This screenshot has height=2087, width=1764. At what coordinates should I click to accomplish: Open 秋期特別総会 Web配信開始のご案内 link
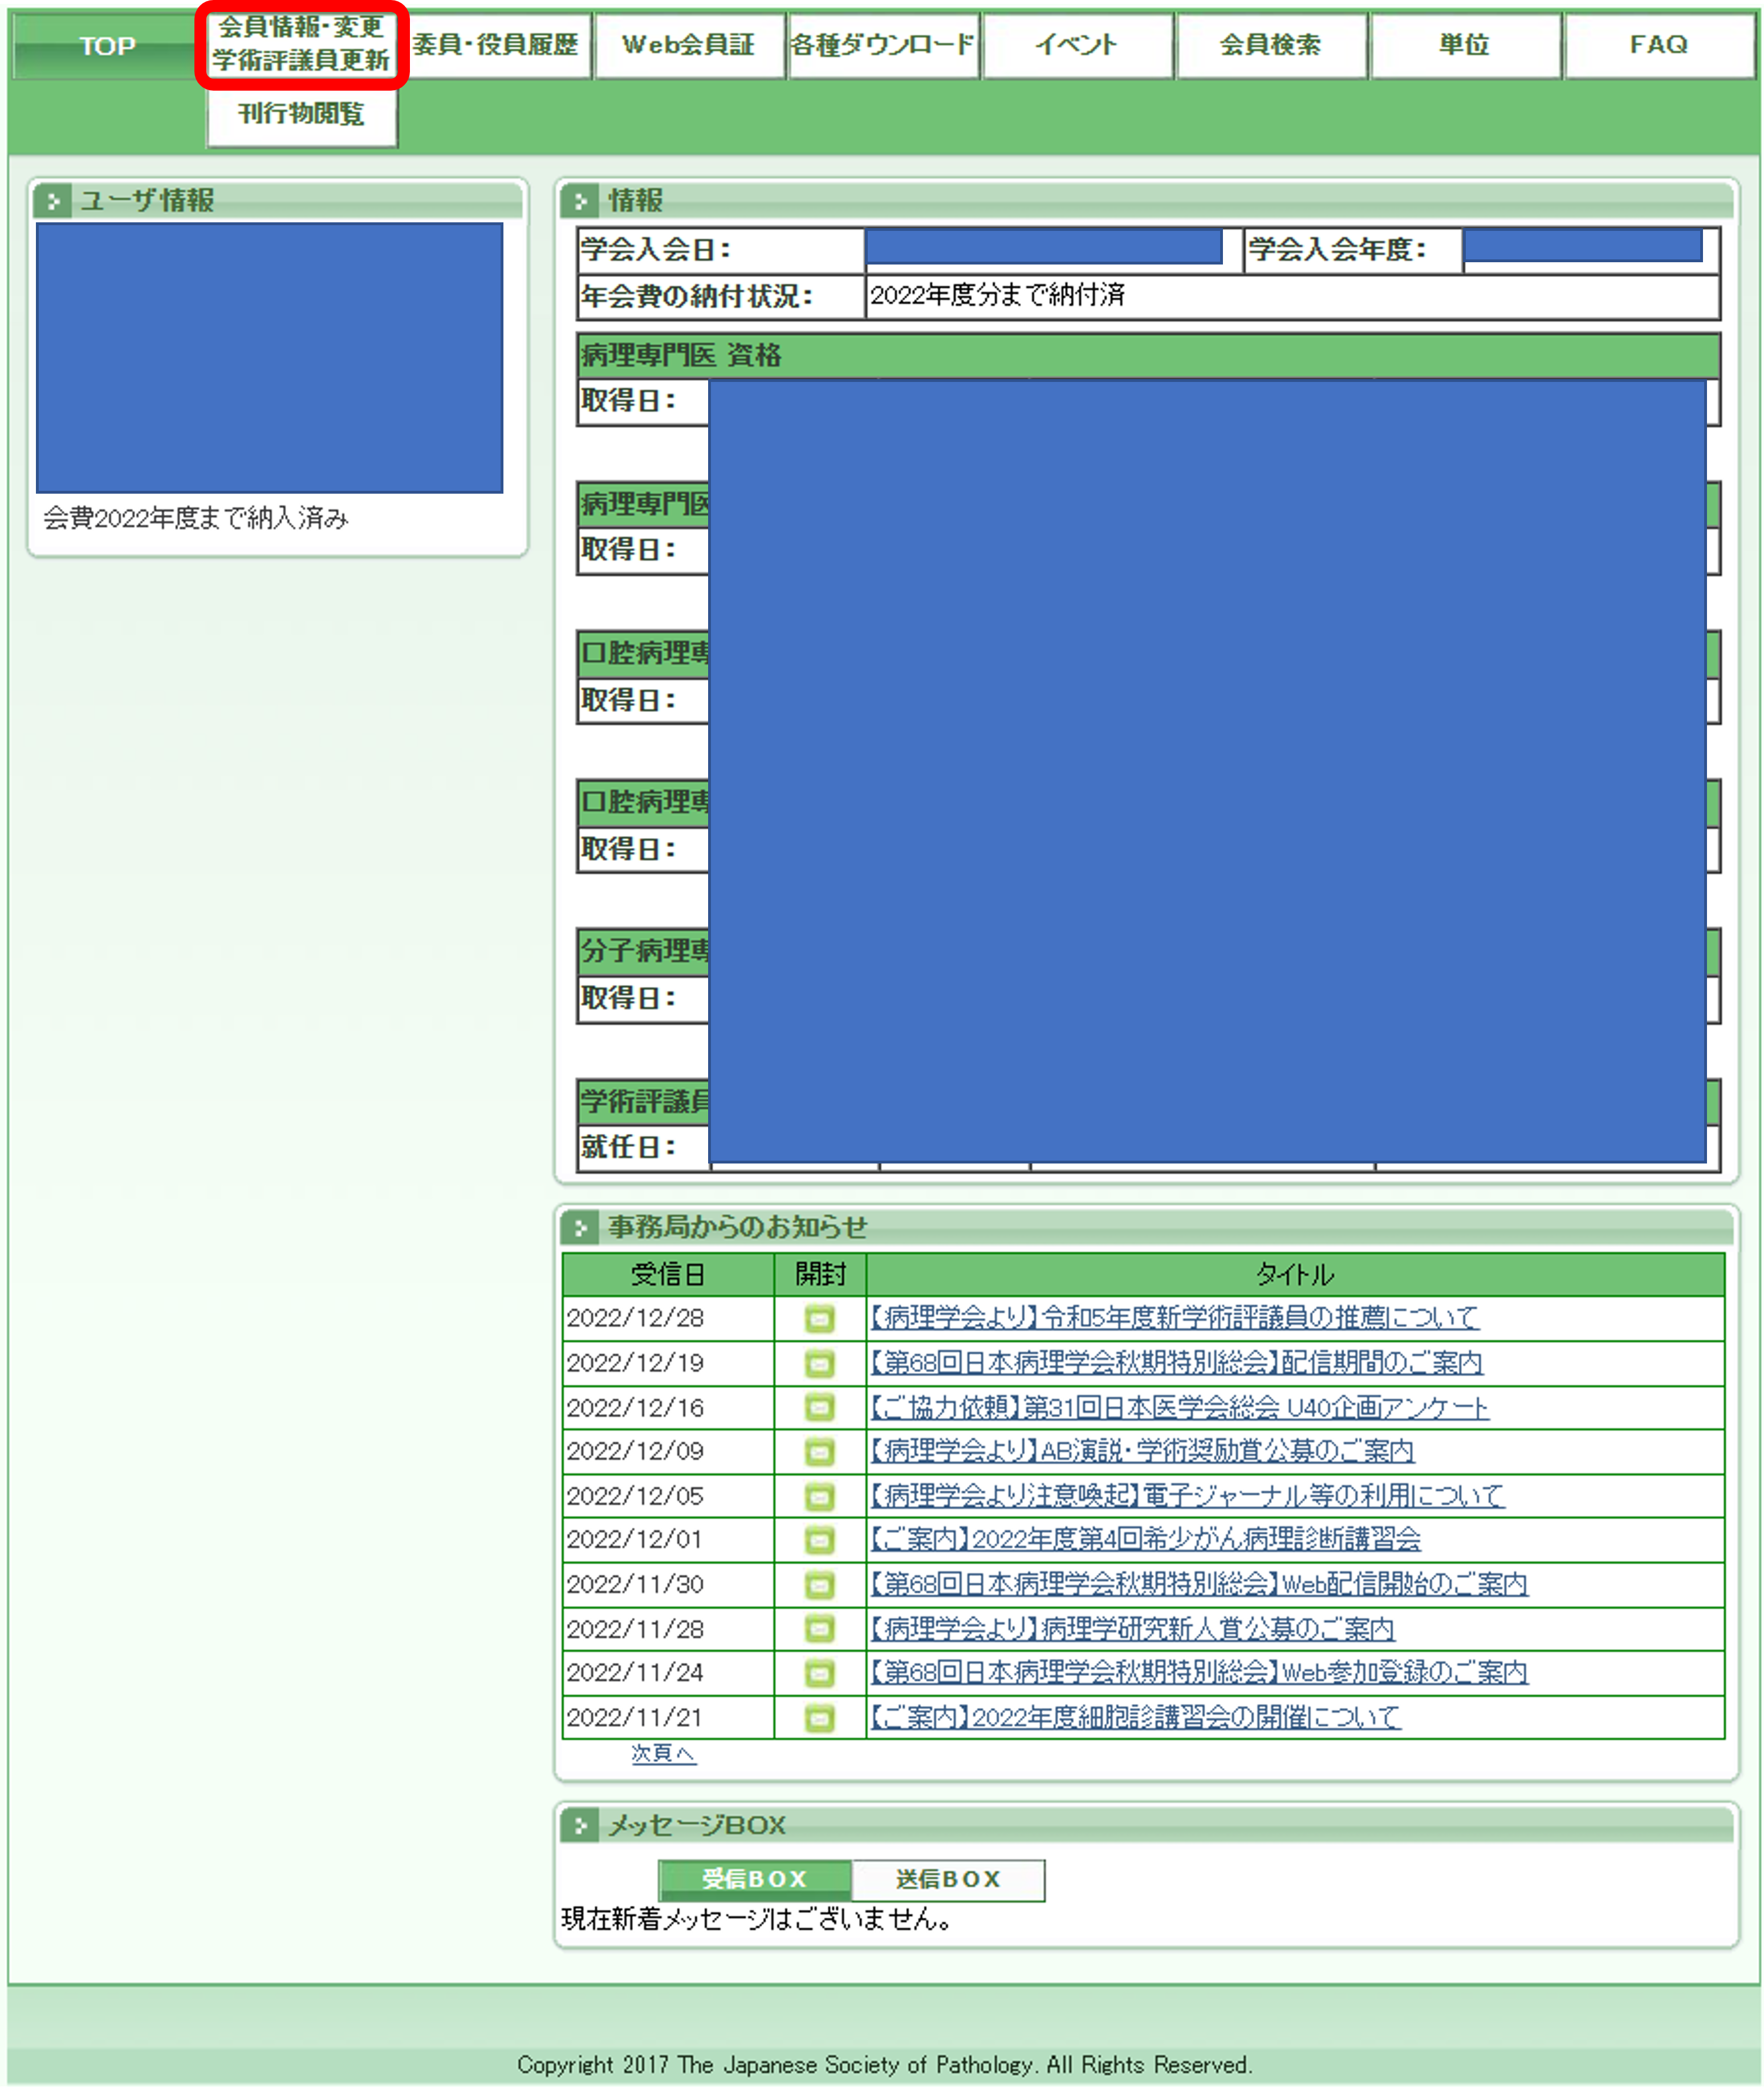click(x=1198, y=1585)
